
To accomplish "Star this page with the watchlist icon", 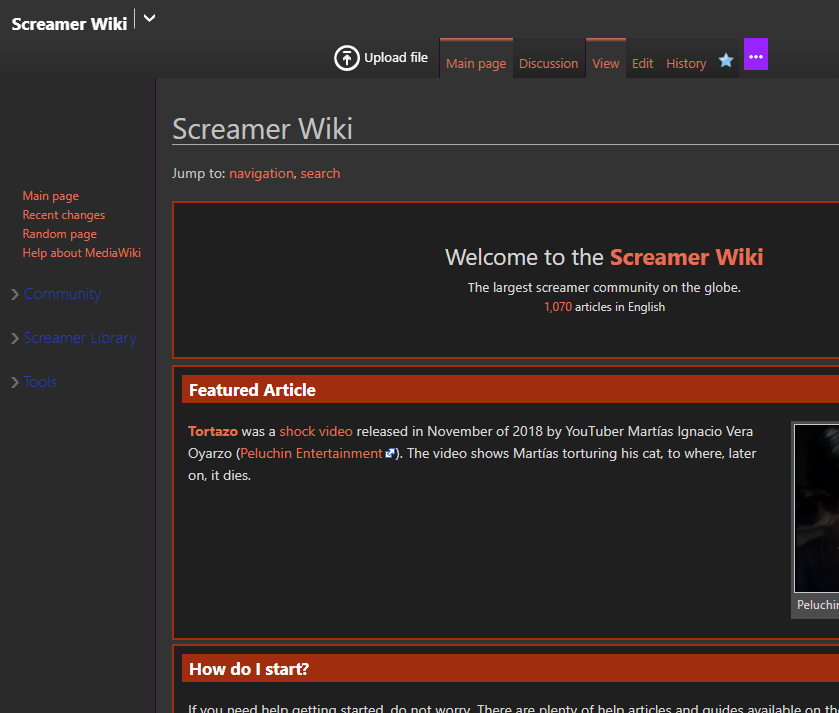I will [726, 60].
